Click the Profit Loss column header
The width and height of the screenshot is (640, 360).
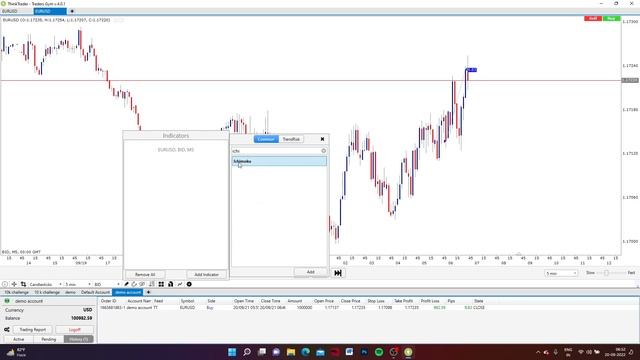coord(430,301)
